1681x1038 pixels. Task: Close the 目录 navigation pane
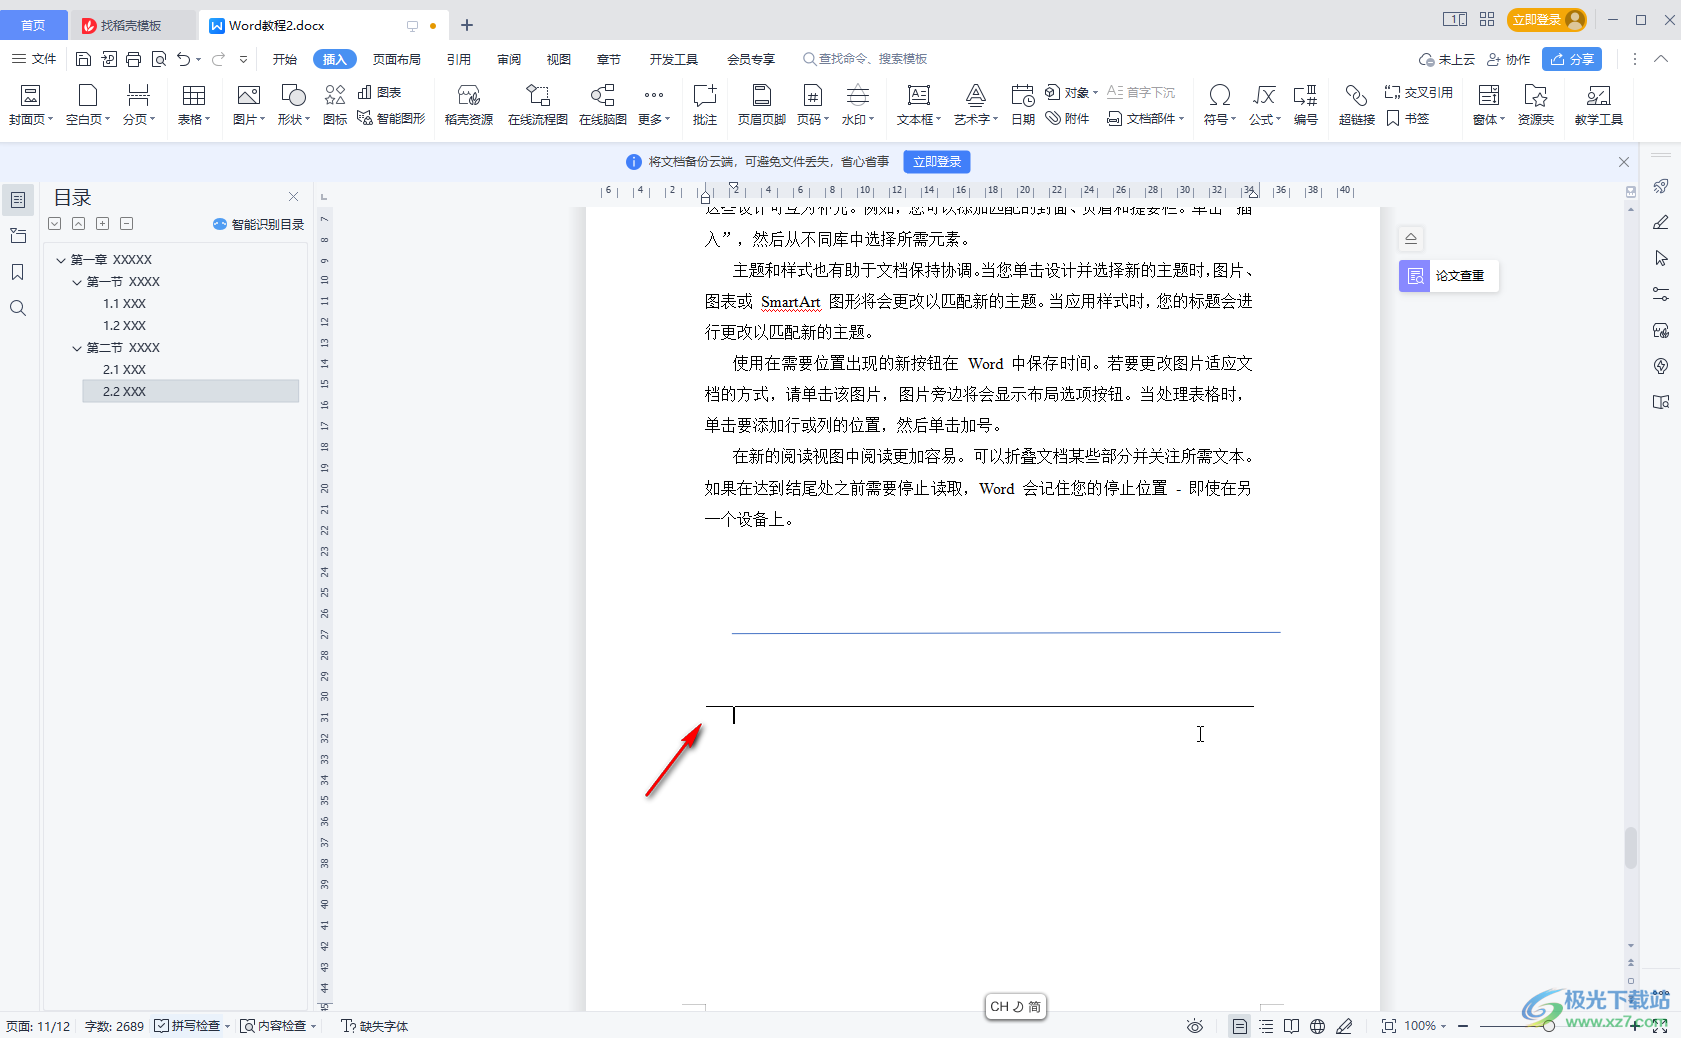pos(293,197)
